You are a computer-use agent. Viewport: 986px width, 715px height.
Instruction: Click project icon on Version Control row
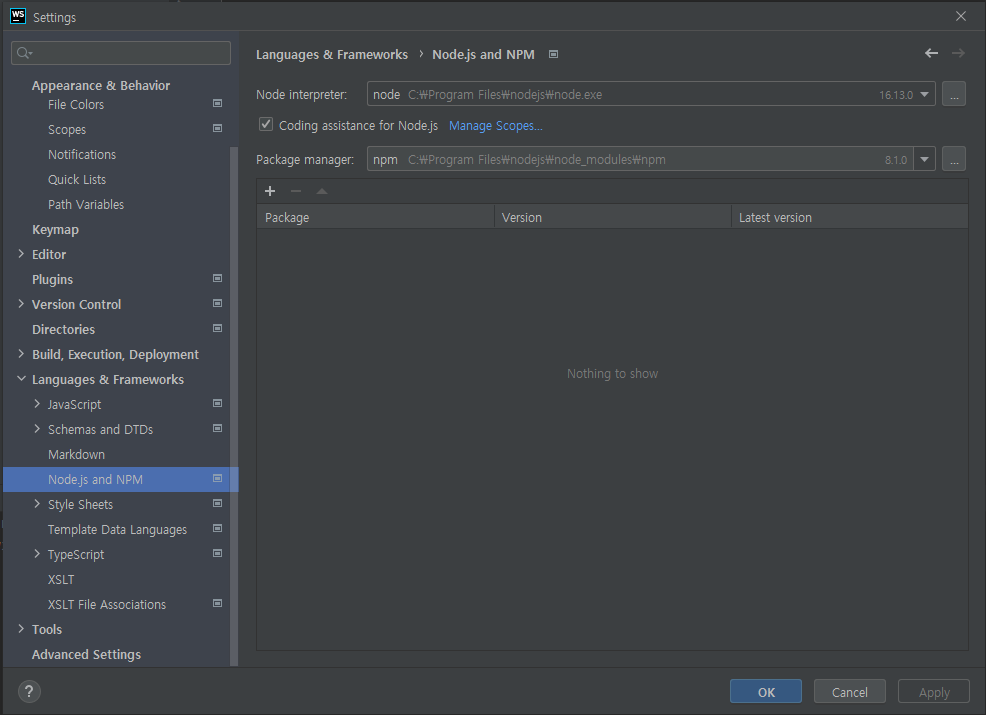(218, 303)
